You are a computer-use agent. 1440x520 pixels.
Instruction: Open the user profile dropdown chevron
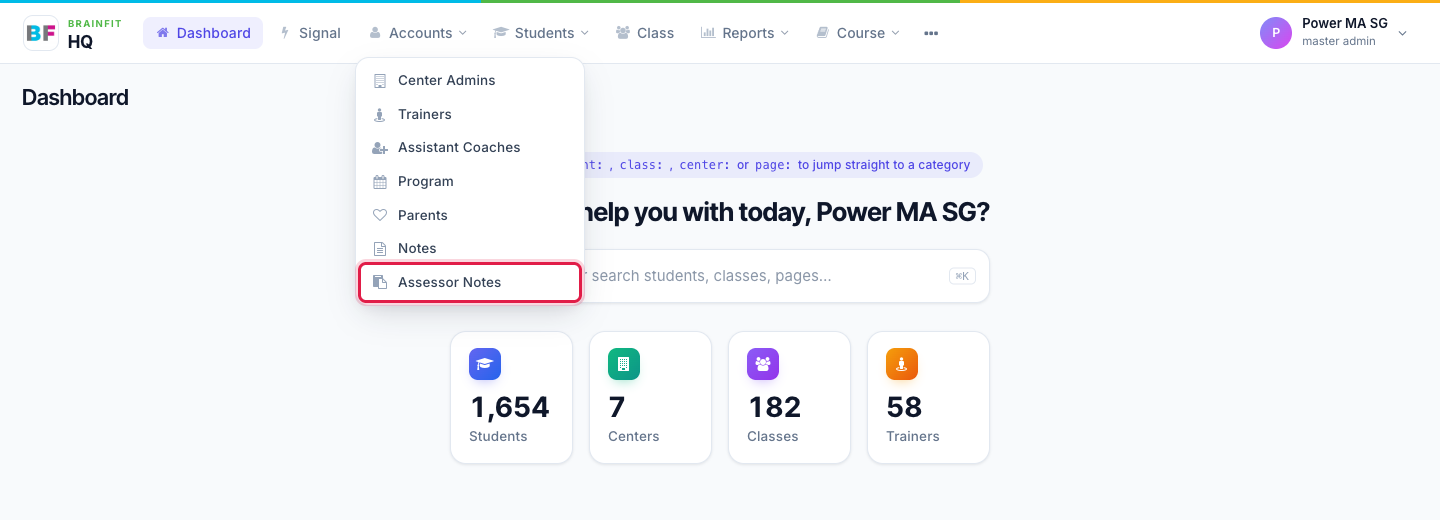point(1402,33)
